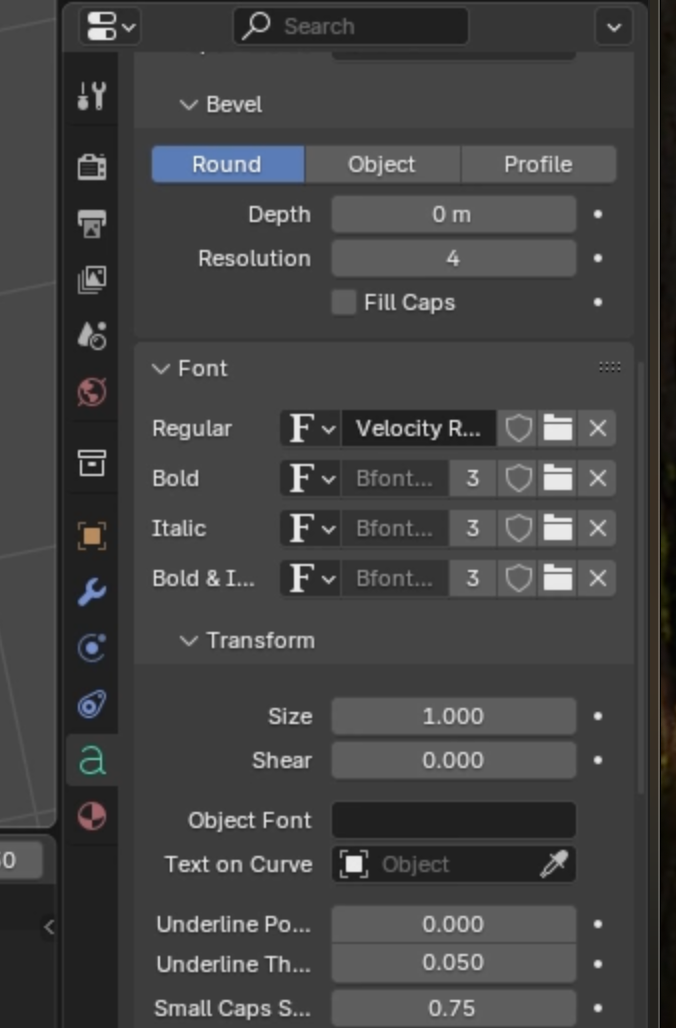Click the Size value field 1.000
Viewport: 676px width, 1028px height.
(454, 716)
